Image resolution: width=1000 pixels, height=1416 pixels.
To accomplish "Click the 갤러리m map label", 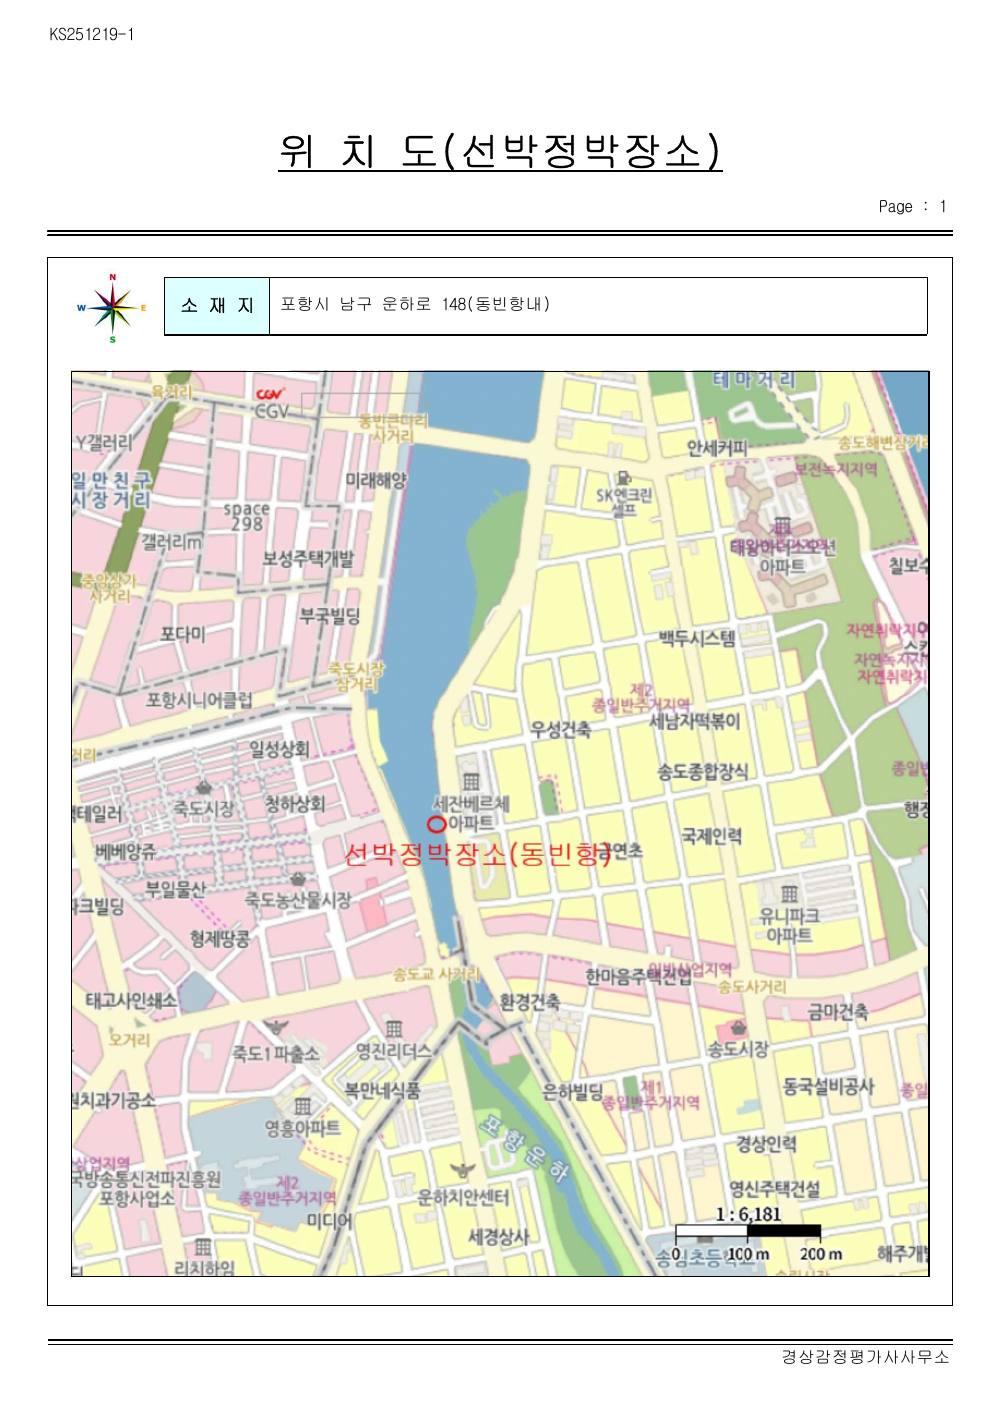I will click(171, 541).
